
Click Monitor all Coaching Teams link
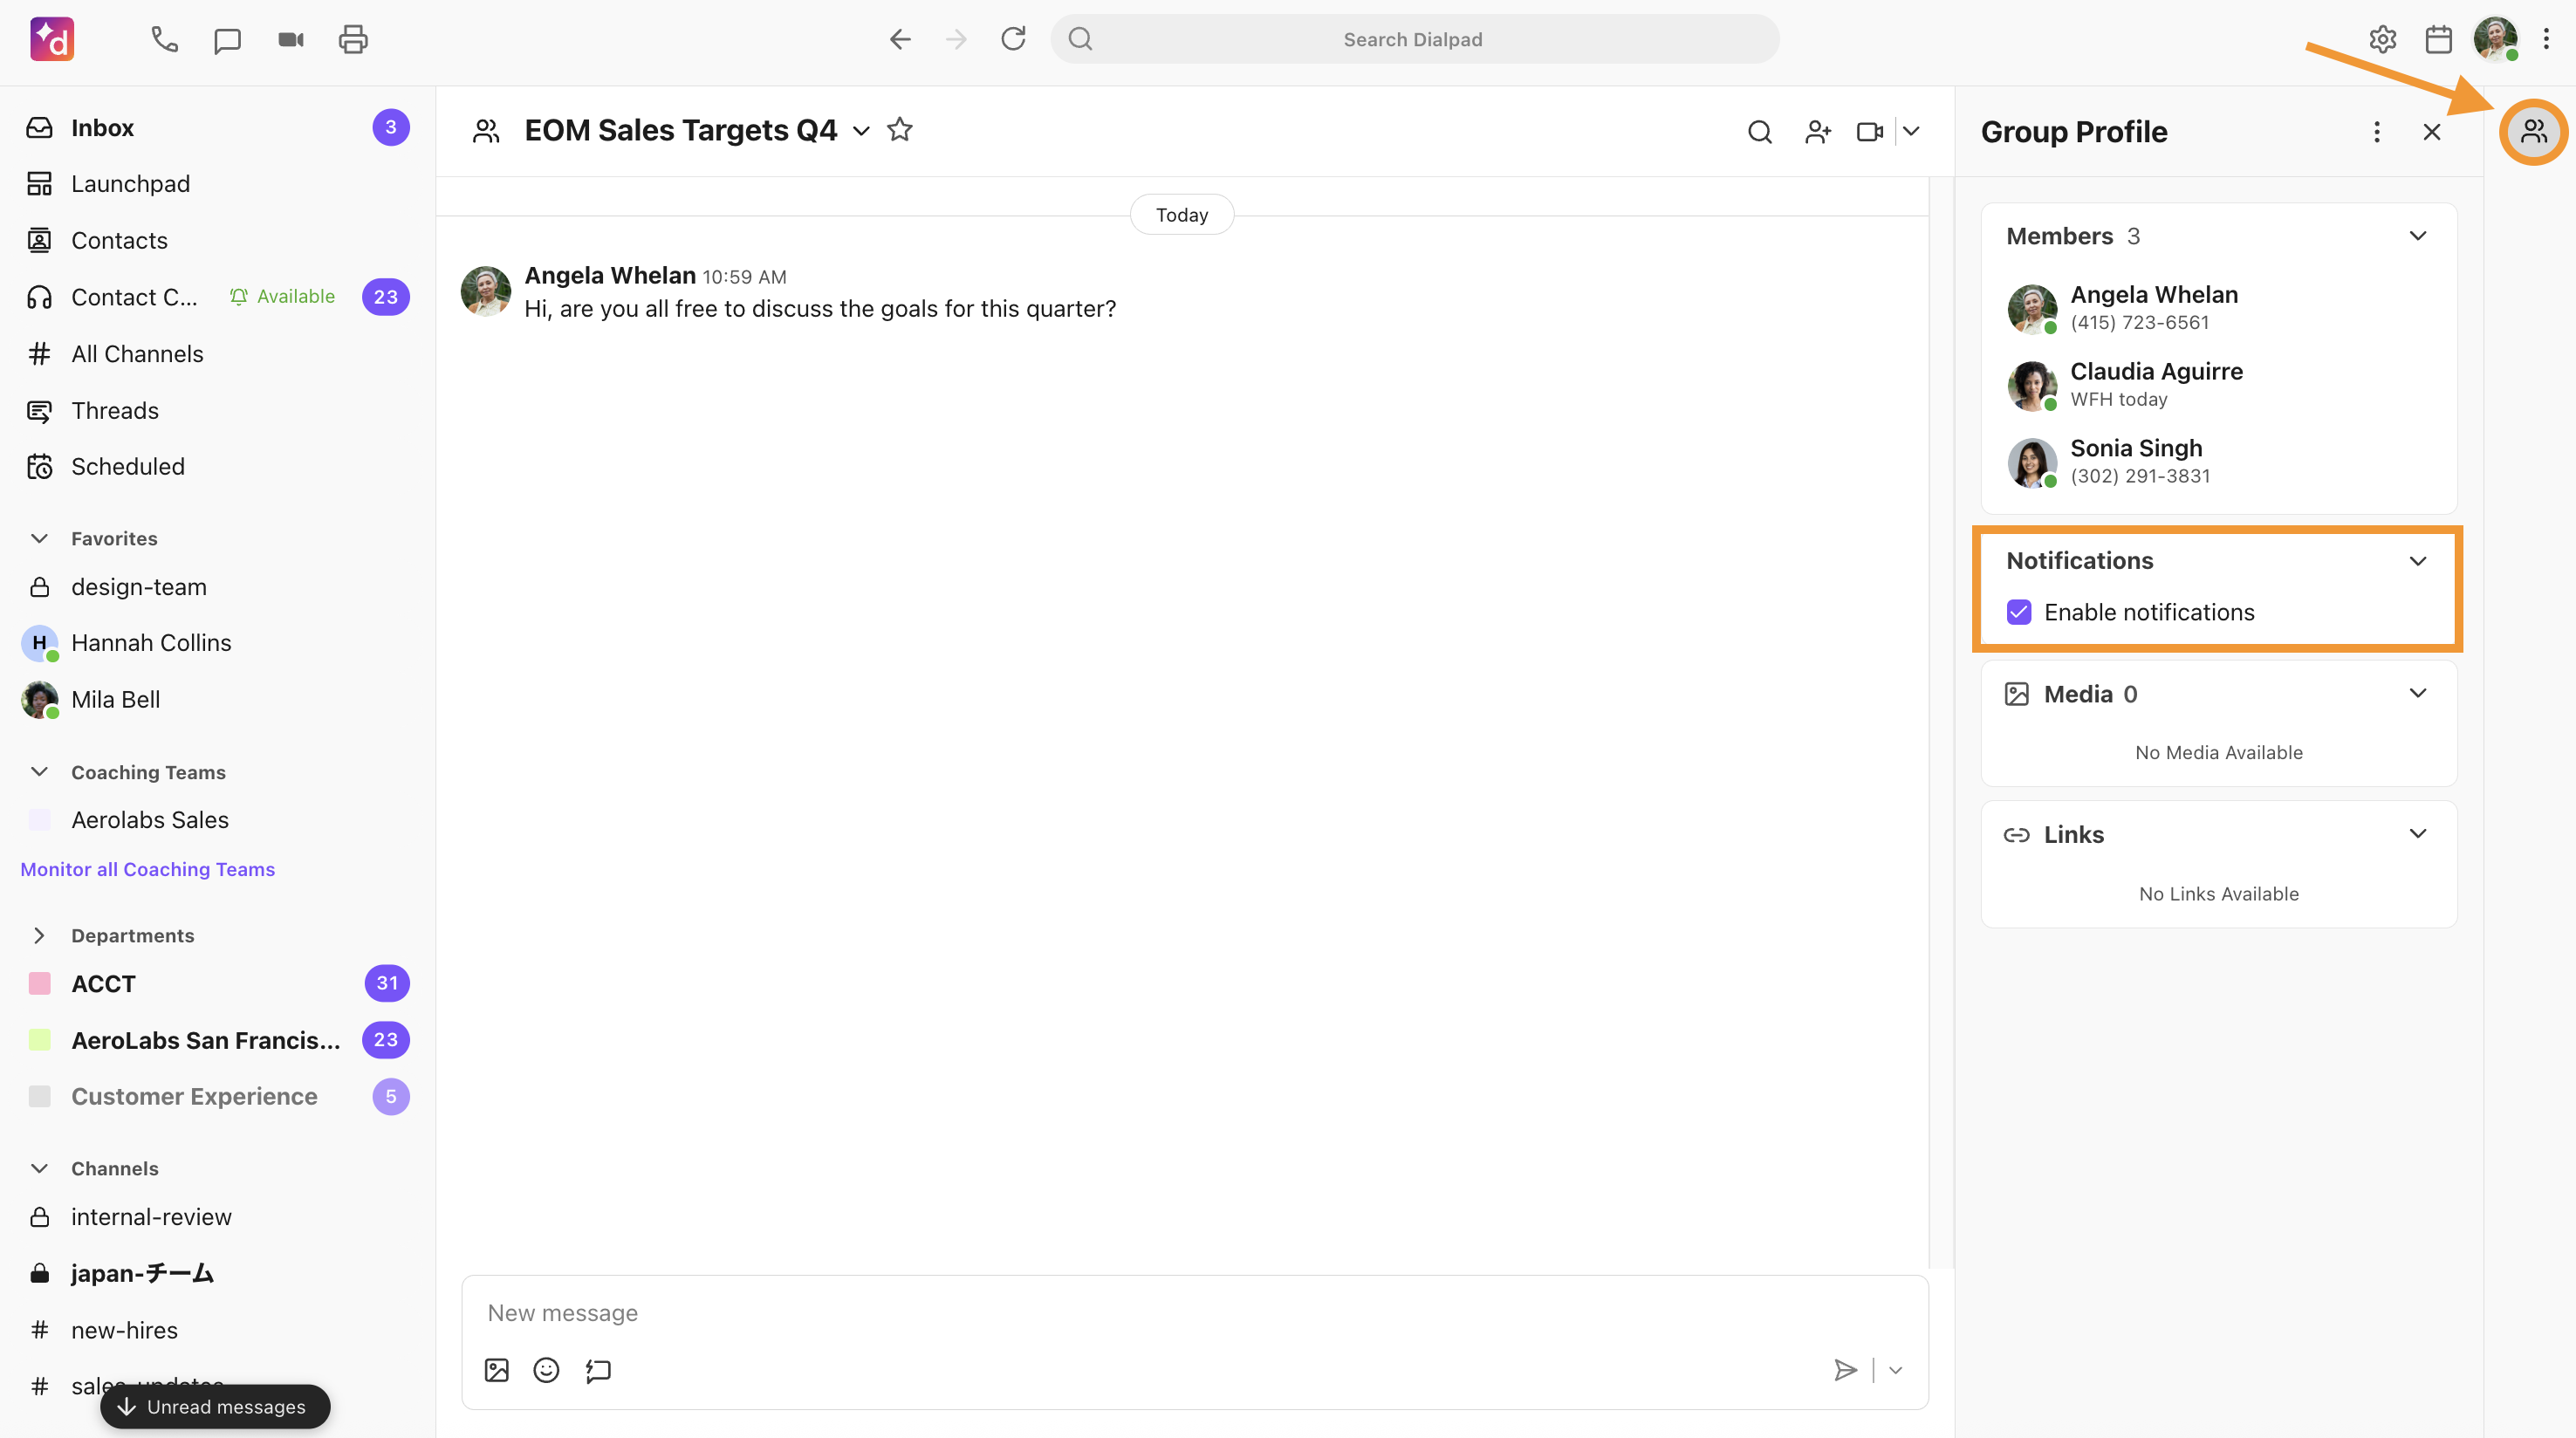pyautogui.click(x=147, y=869)
